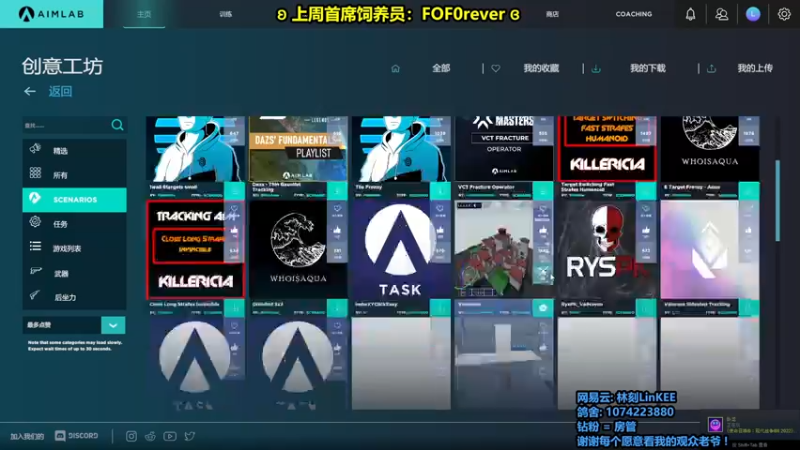The width and height of the screenshot is (800, 450).
Task: Favorite the Tracking Aim Killericia card
Action: pos(234,209)
